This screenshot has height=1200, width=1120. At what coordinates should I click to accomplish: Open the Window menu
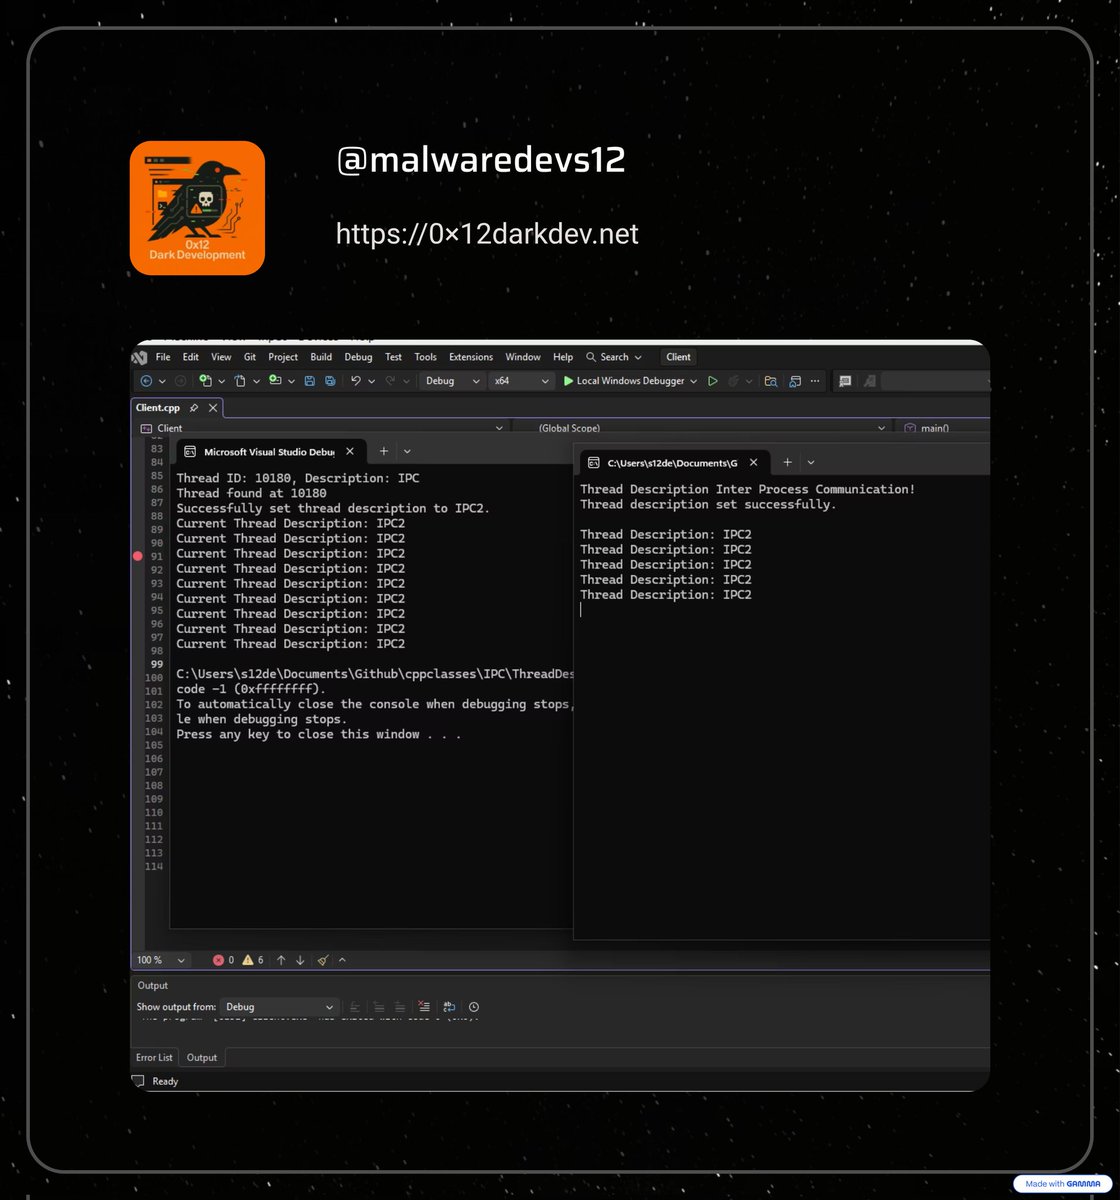pyautogui.click(x=523, y=357)
